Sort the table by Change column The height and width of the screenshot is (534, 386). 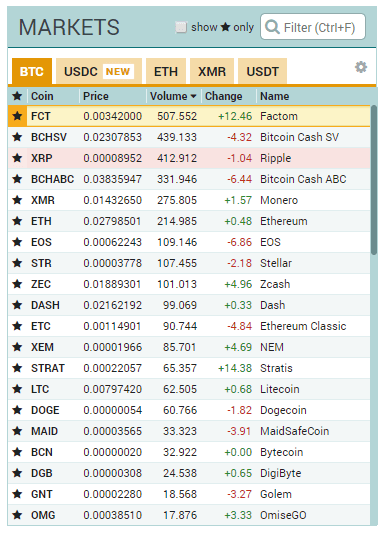[x=223, y=96]
